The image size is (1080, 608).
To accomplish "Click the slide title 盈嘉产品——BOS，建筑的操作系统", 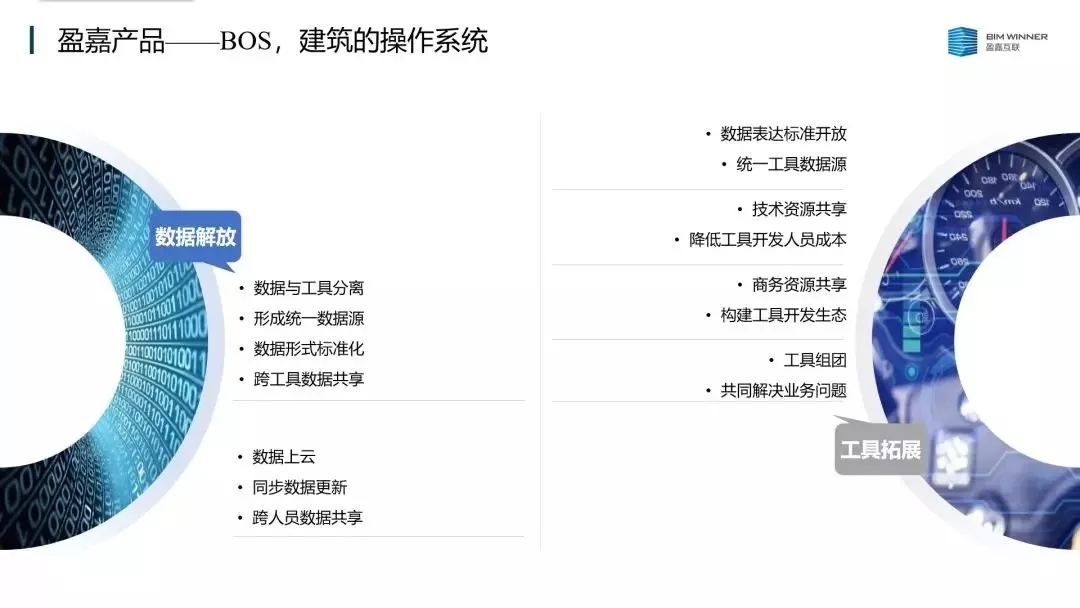I will click(x=273, y=42).
